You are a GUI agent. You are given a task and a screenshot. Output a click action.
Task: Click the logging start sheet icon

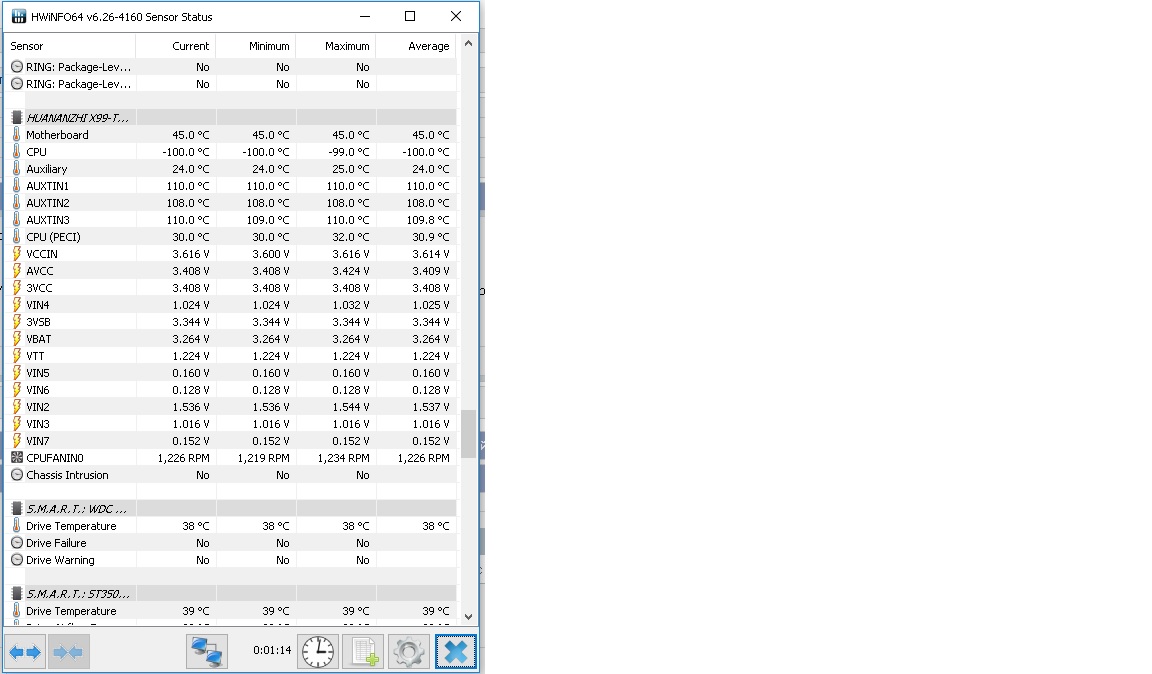pyautogui.click(x=364, y=651)
